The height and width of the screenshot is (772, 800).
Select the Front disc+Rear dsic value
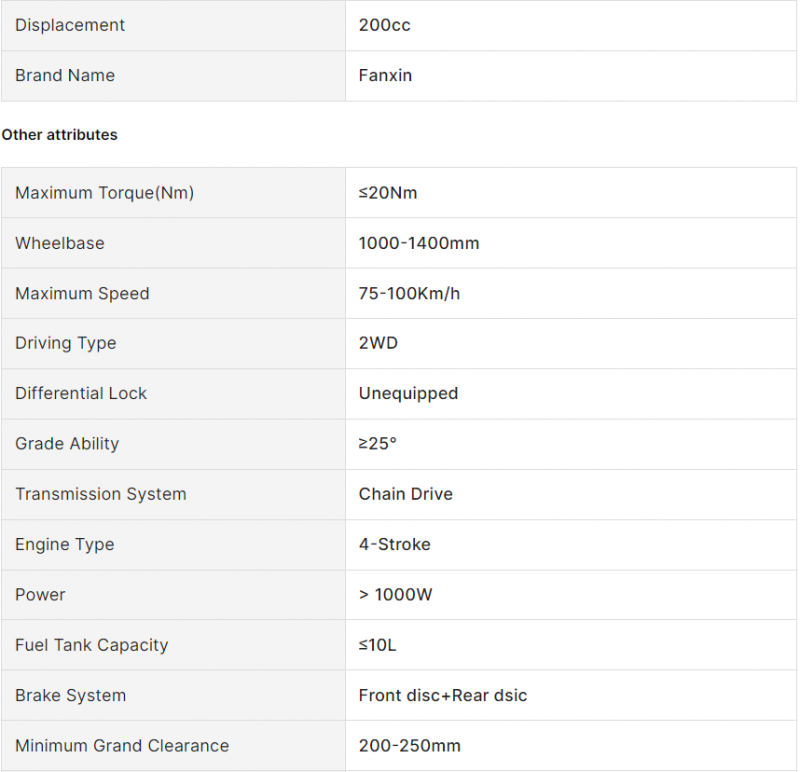click(x=443, y=695)
